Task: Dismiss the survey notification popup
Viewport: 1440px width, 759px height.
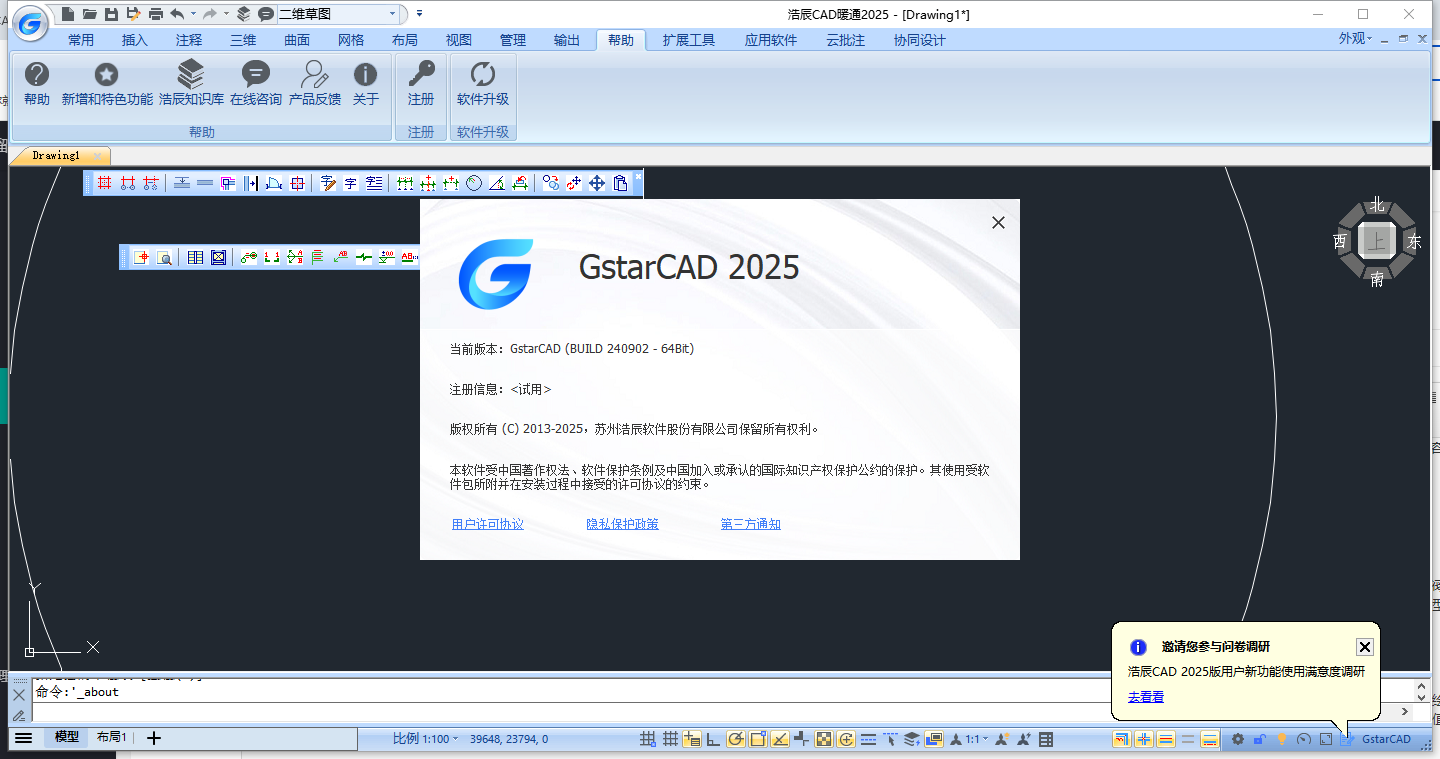Action: point(1365,647)
